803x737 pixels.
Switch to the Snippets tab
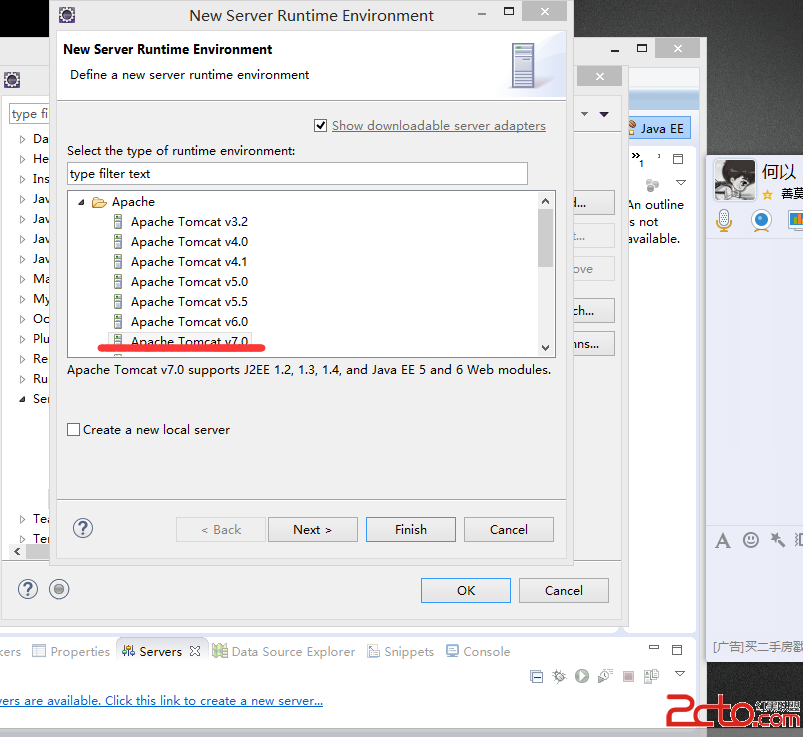(x=401, y=651)
